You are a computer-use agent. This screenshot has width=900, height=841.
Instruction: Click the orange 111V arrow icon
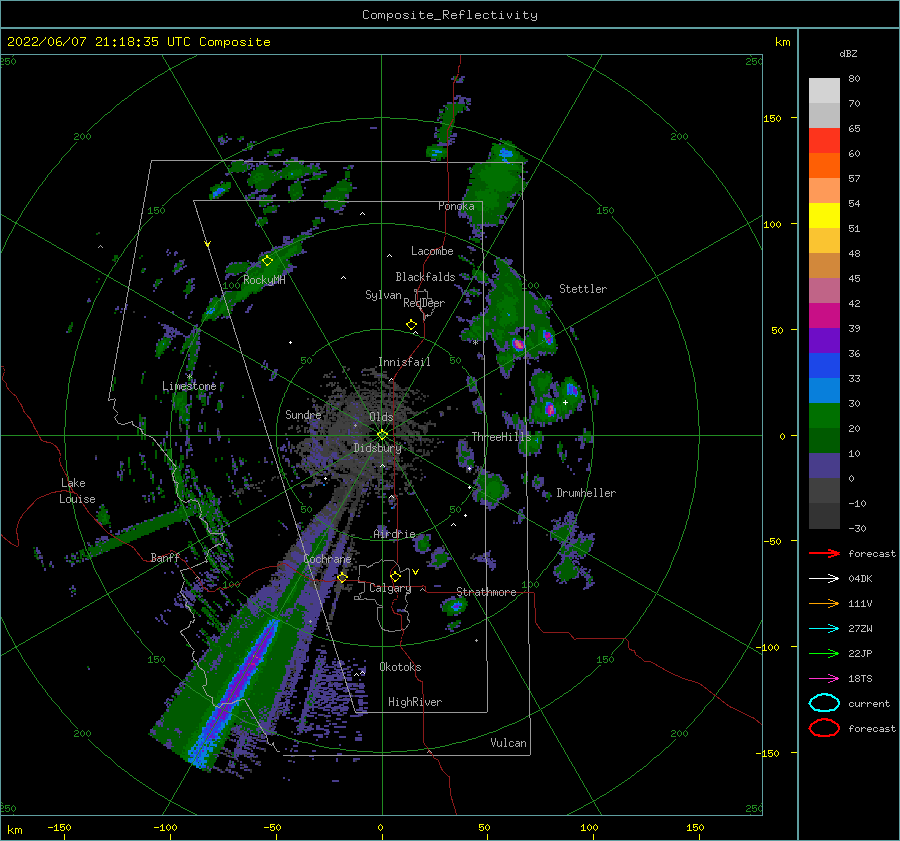(824, 603)
